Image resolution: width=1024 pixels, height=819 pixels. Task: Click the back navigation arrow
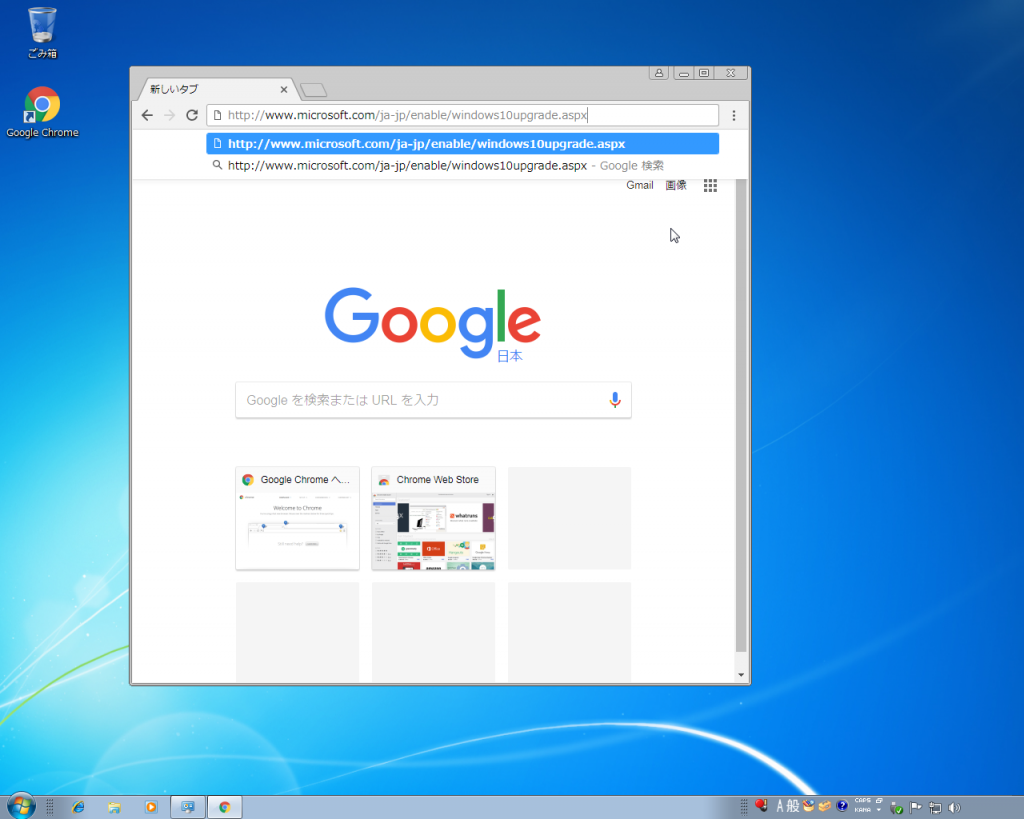pos(147,115)
